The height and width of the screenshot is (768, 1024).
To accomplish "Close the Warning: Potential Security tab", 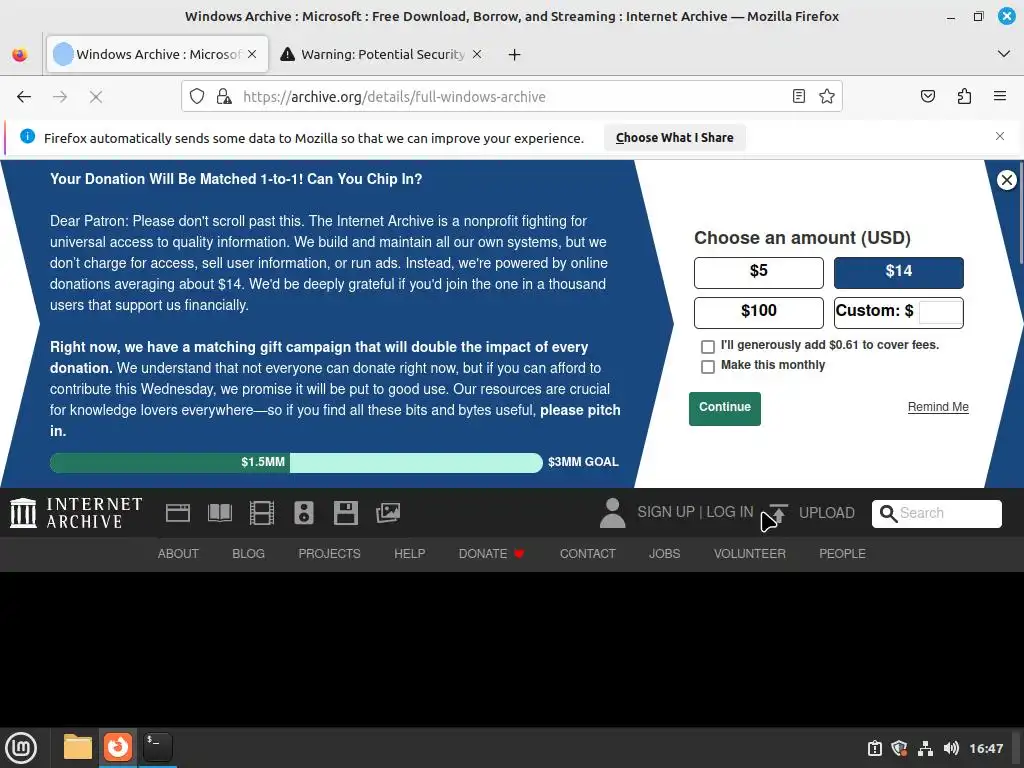I will tap(477, 54).
